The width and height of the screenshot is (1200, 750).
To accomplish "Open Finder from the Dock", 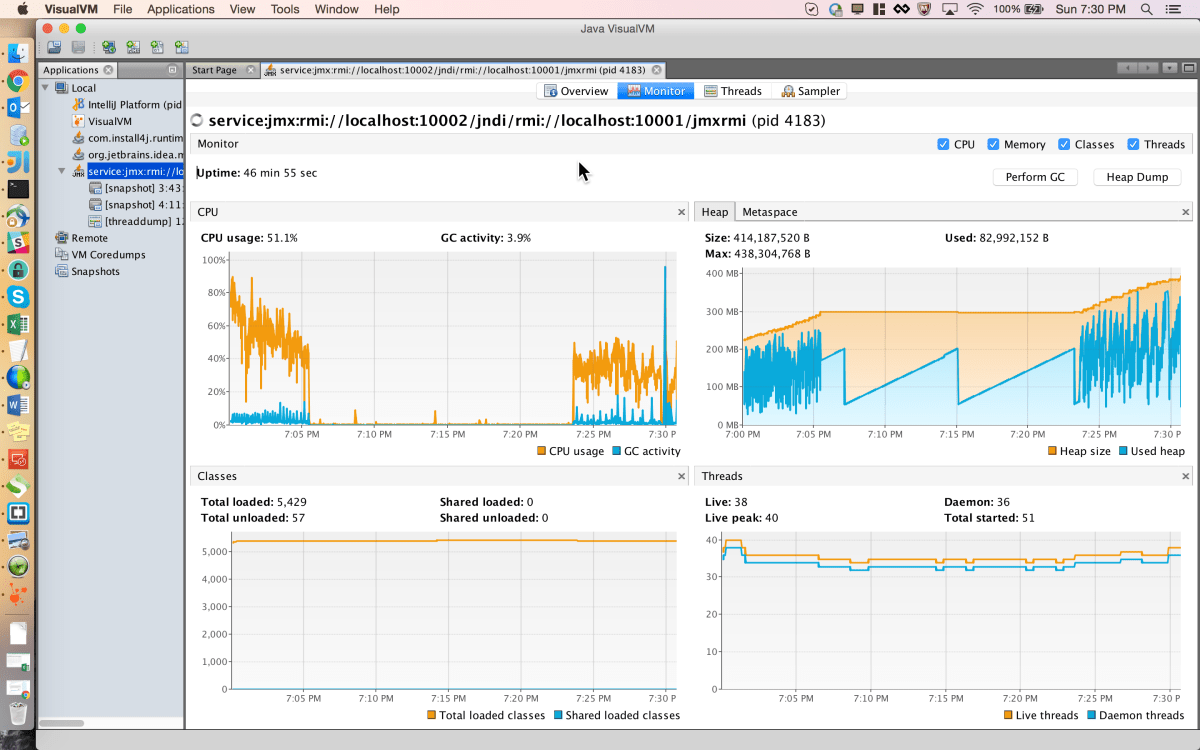I will point(18,53).
